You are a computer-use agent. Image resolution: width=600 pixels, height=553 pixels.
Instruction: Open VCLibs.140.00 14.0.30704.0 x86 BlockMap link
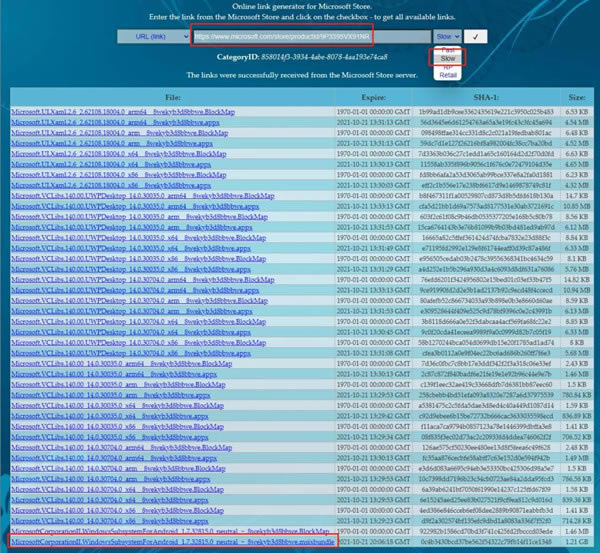click(117, 511)
